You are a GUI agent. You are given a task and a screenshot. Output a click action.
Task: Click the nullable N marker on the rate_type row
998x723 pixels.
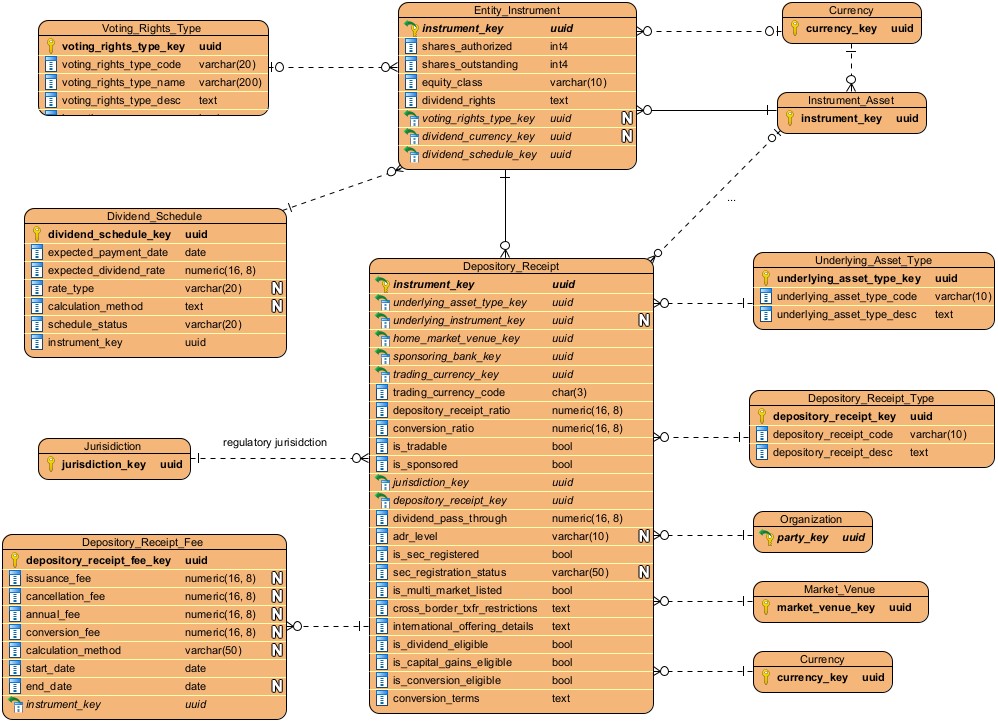click(278, 289)
